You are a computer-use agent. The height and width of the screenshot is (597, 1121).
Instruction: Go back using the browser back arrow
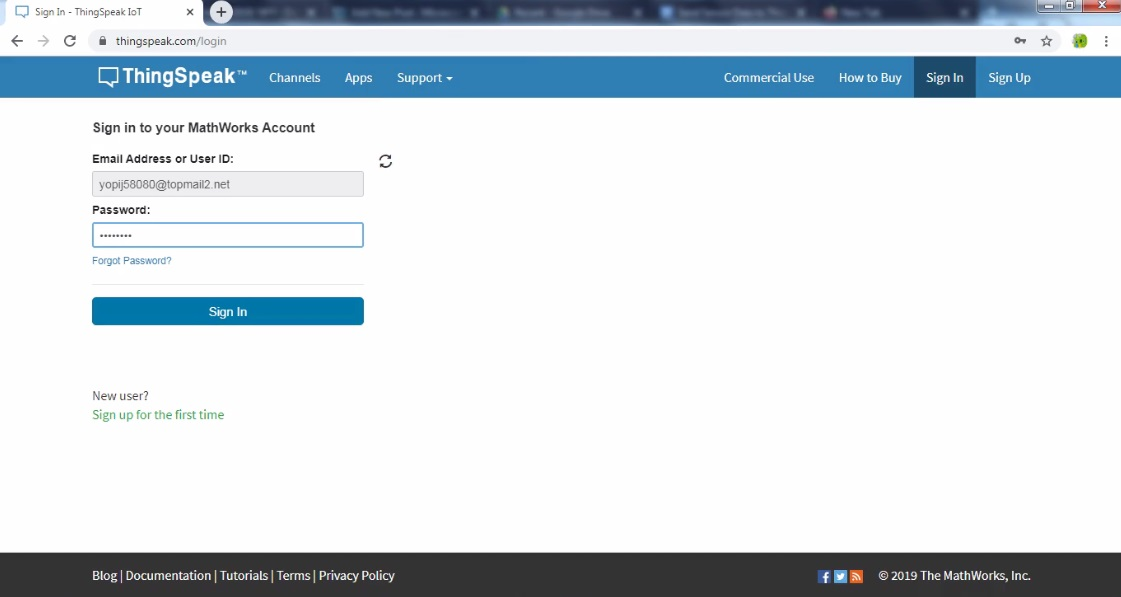(x=17, y=41)
